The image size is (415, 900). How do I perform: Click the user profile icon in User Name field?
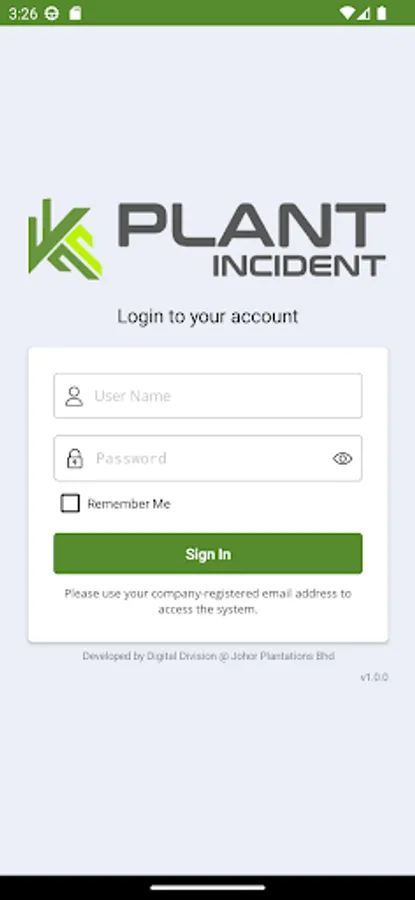click(74, 396)
